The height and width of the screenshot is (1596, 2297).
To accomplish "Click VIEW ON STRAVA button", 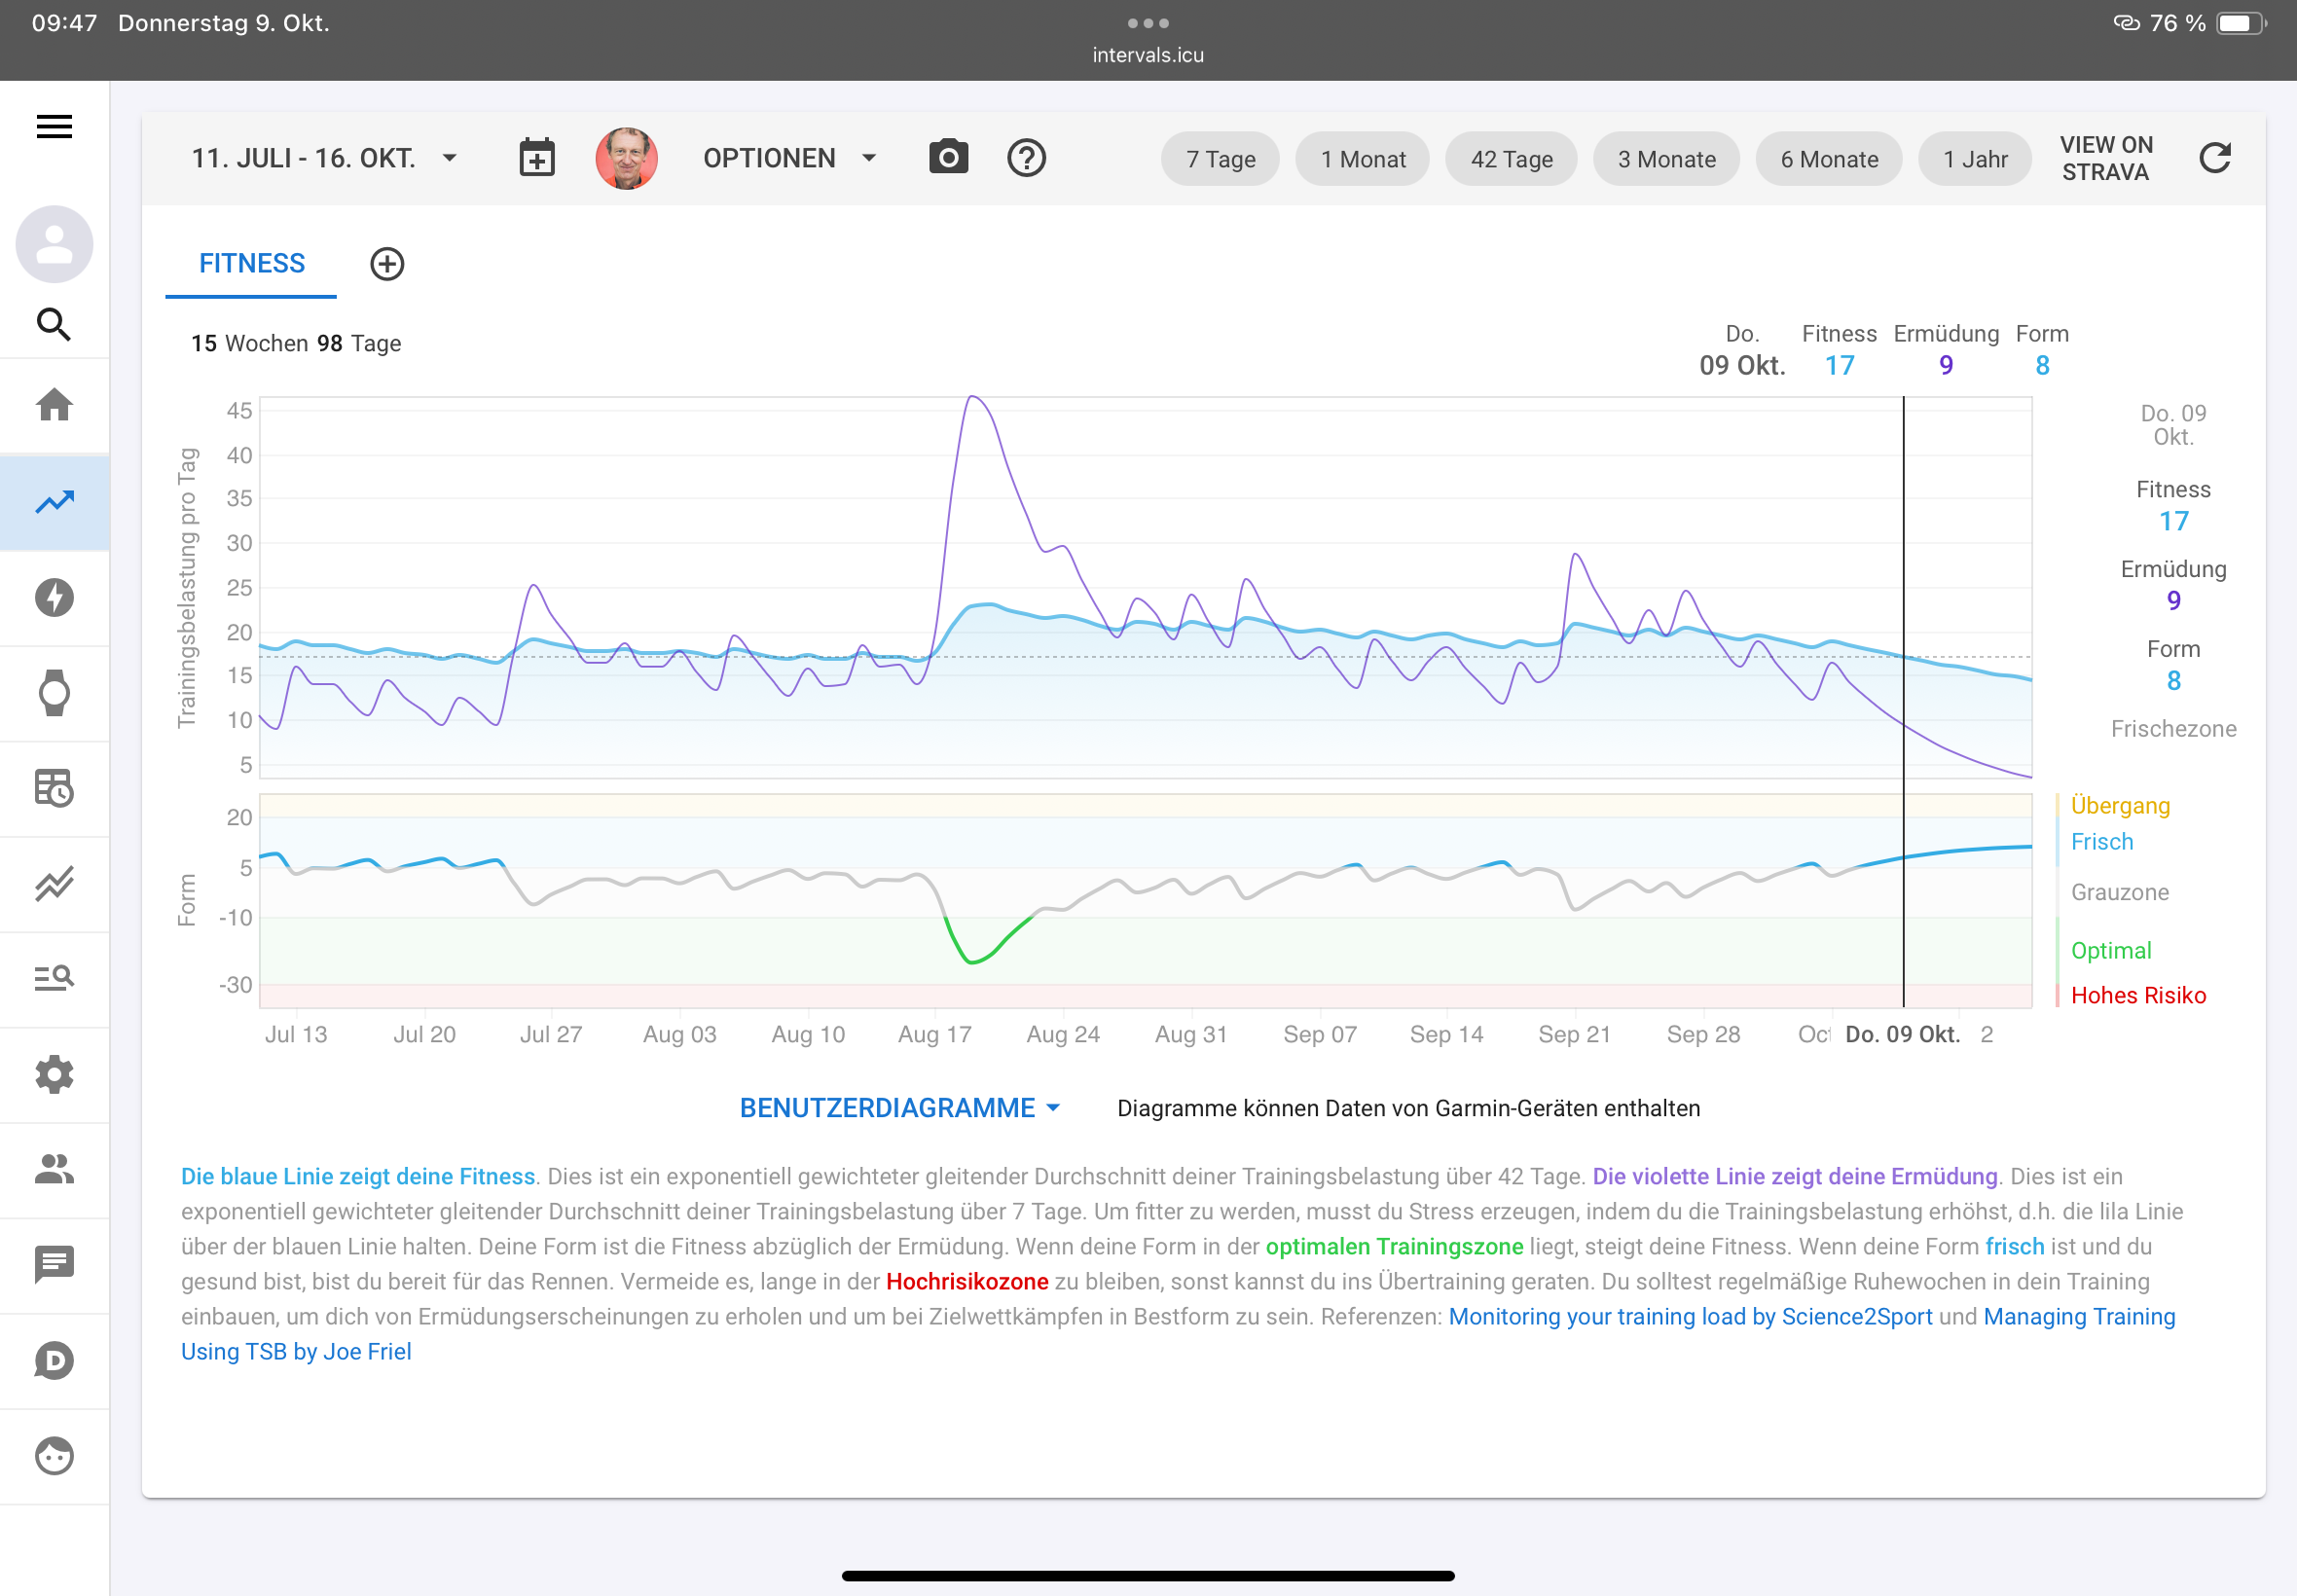I will pos(2105,158).
